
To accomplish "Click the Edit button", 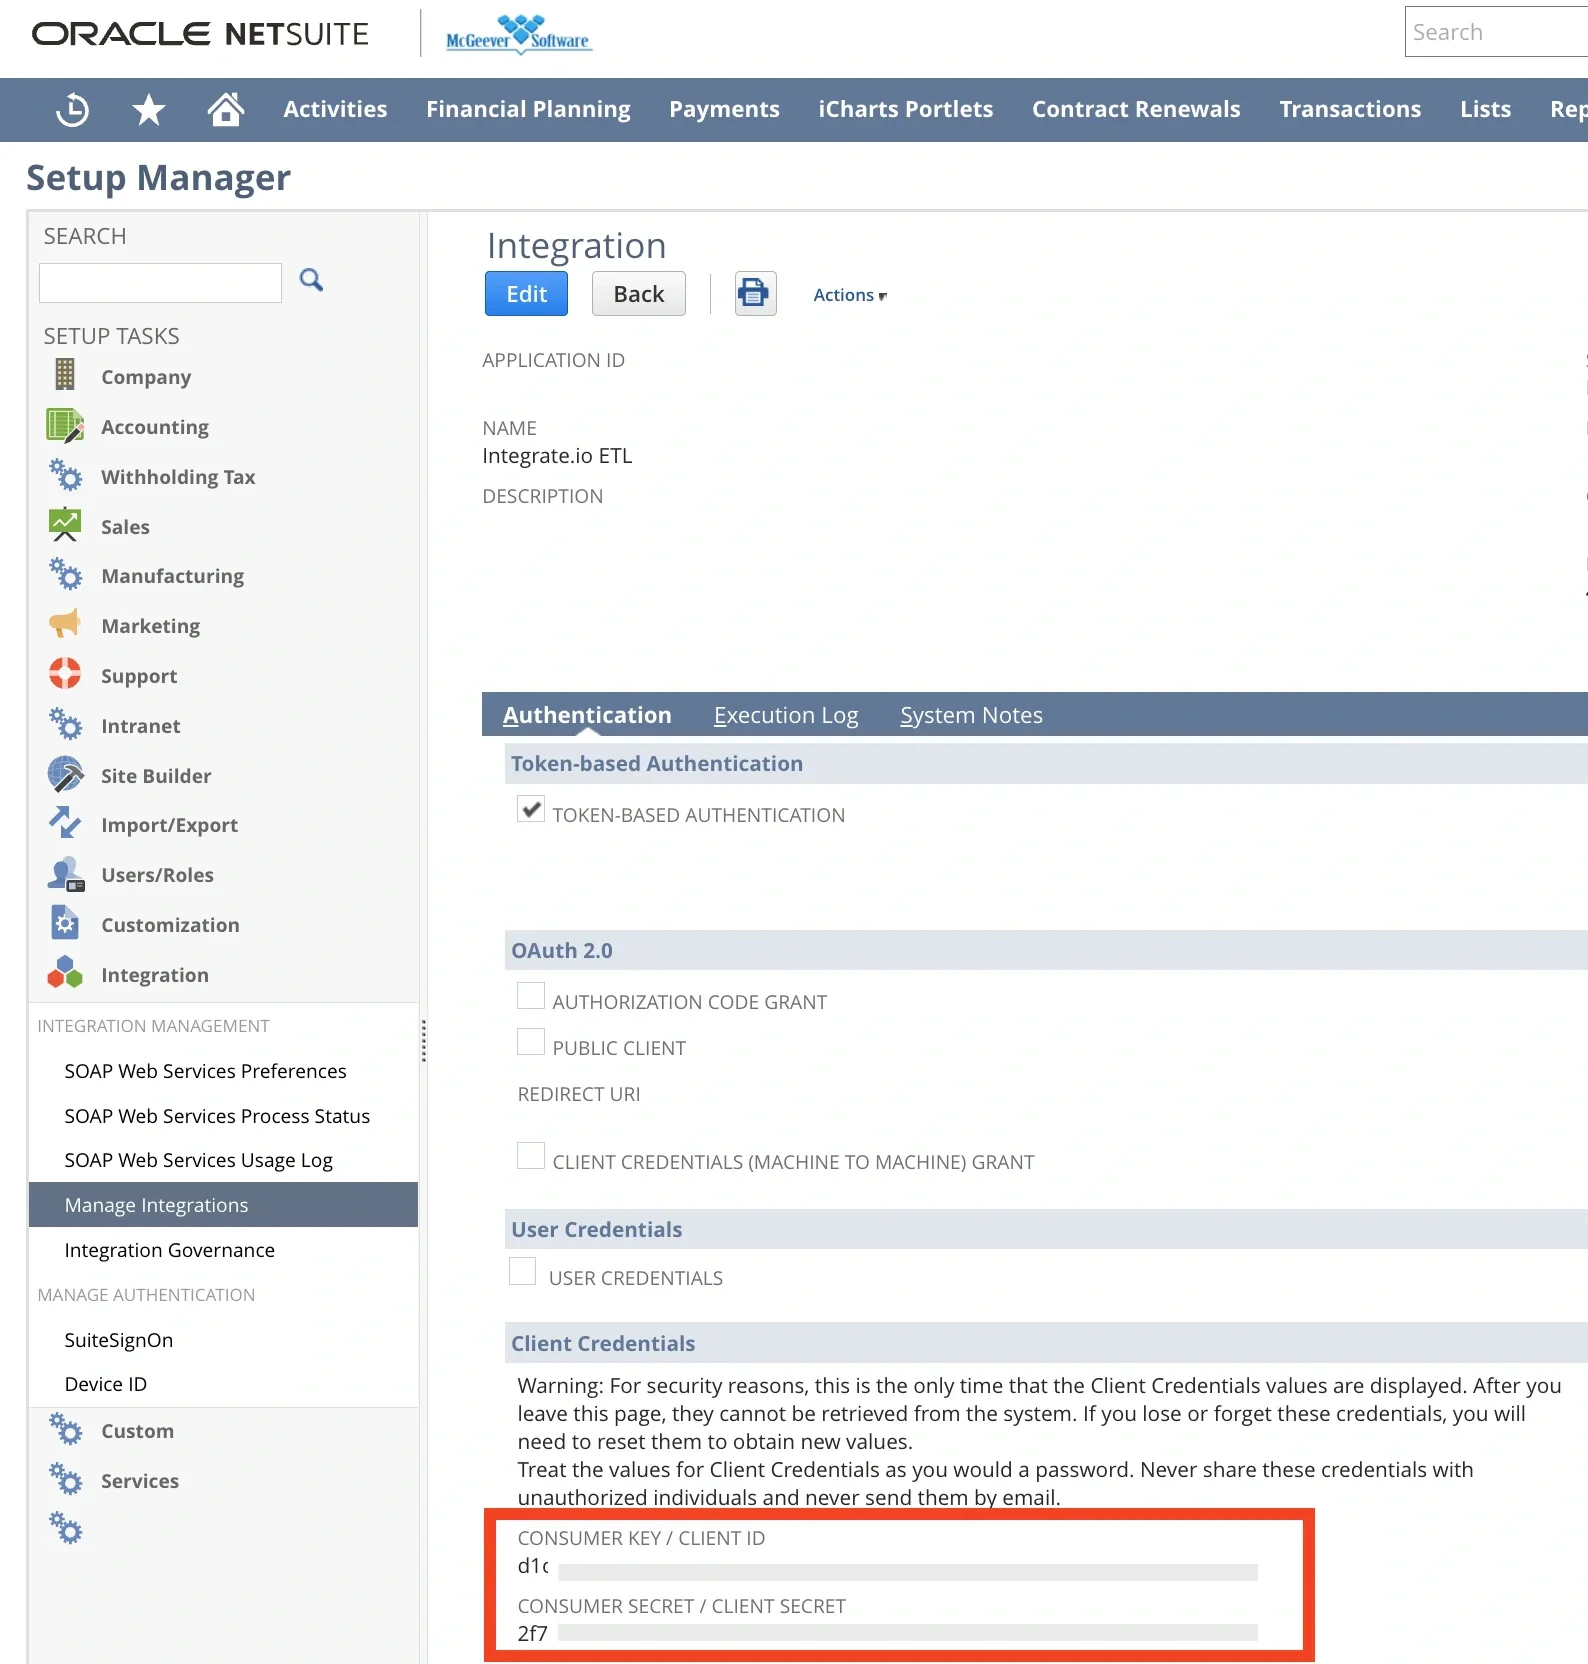I will 526,293.
